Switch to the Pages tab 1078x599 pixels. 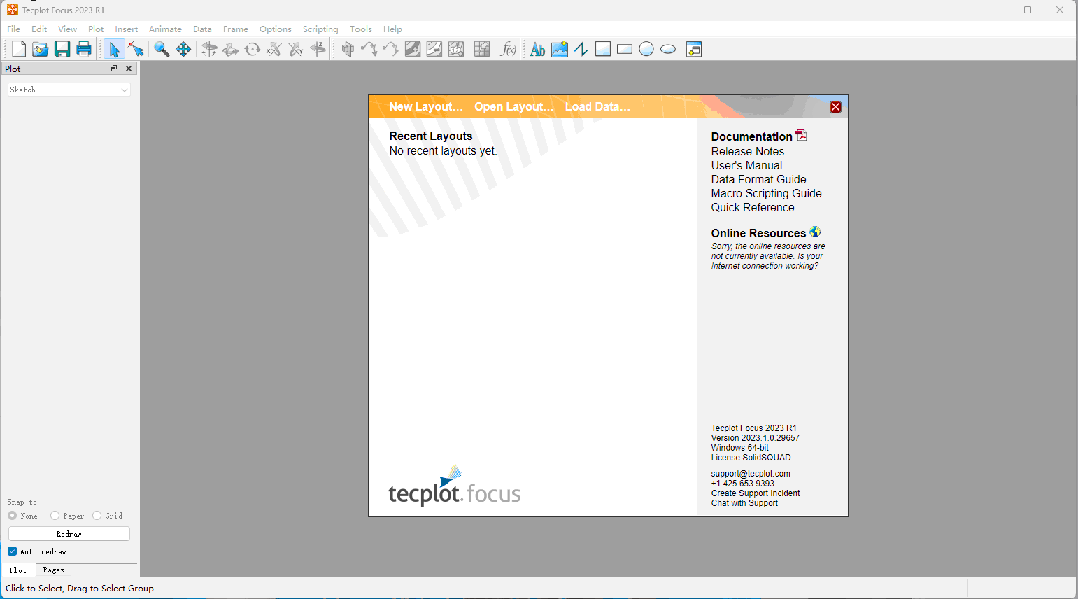pyautogui.click(x=53, y=570)
